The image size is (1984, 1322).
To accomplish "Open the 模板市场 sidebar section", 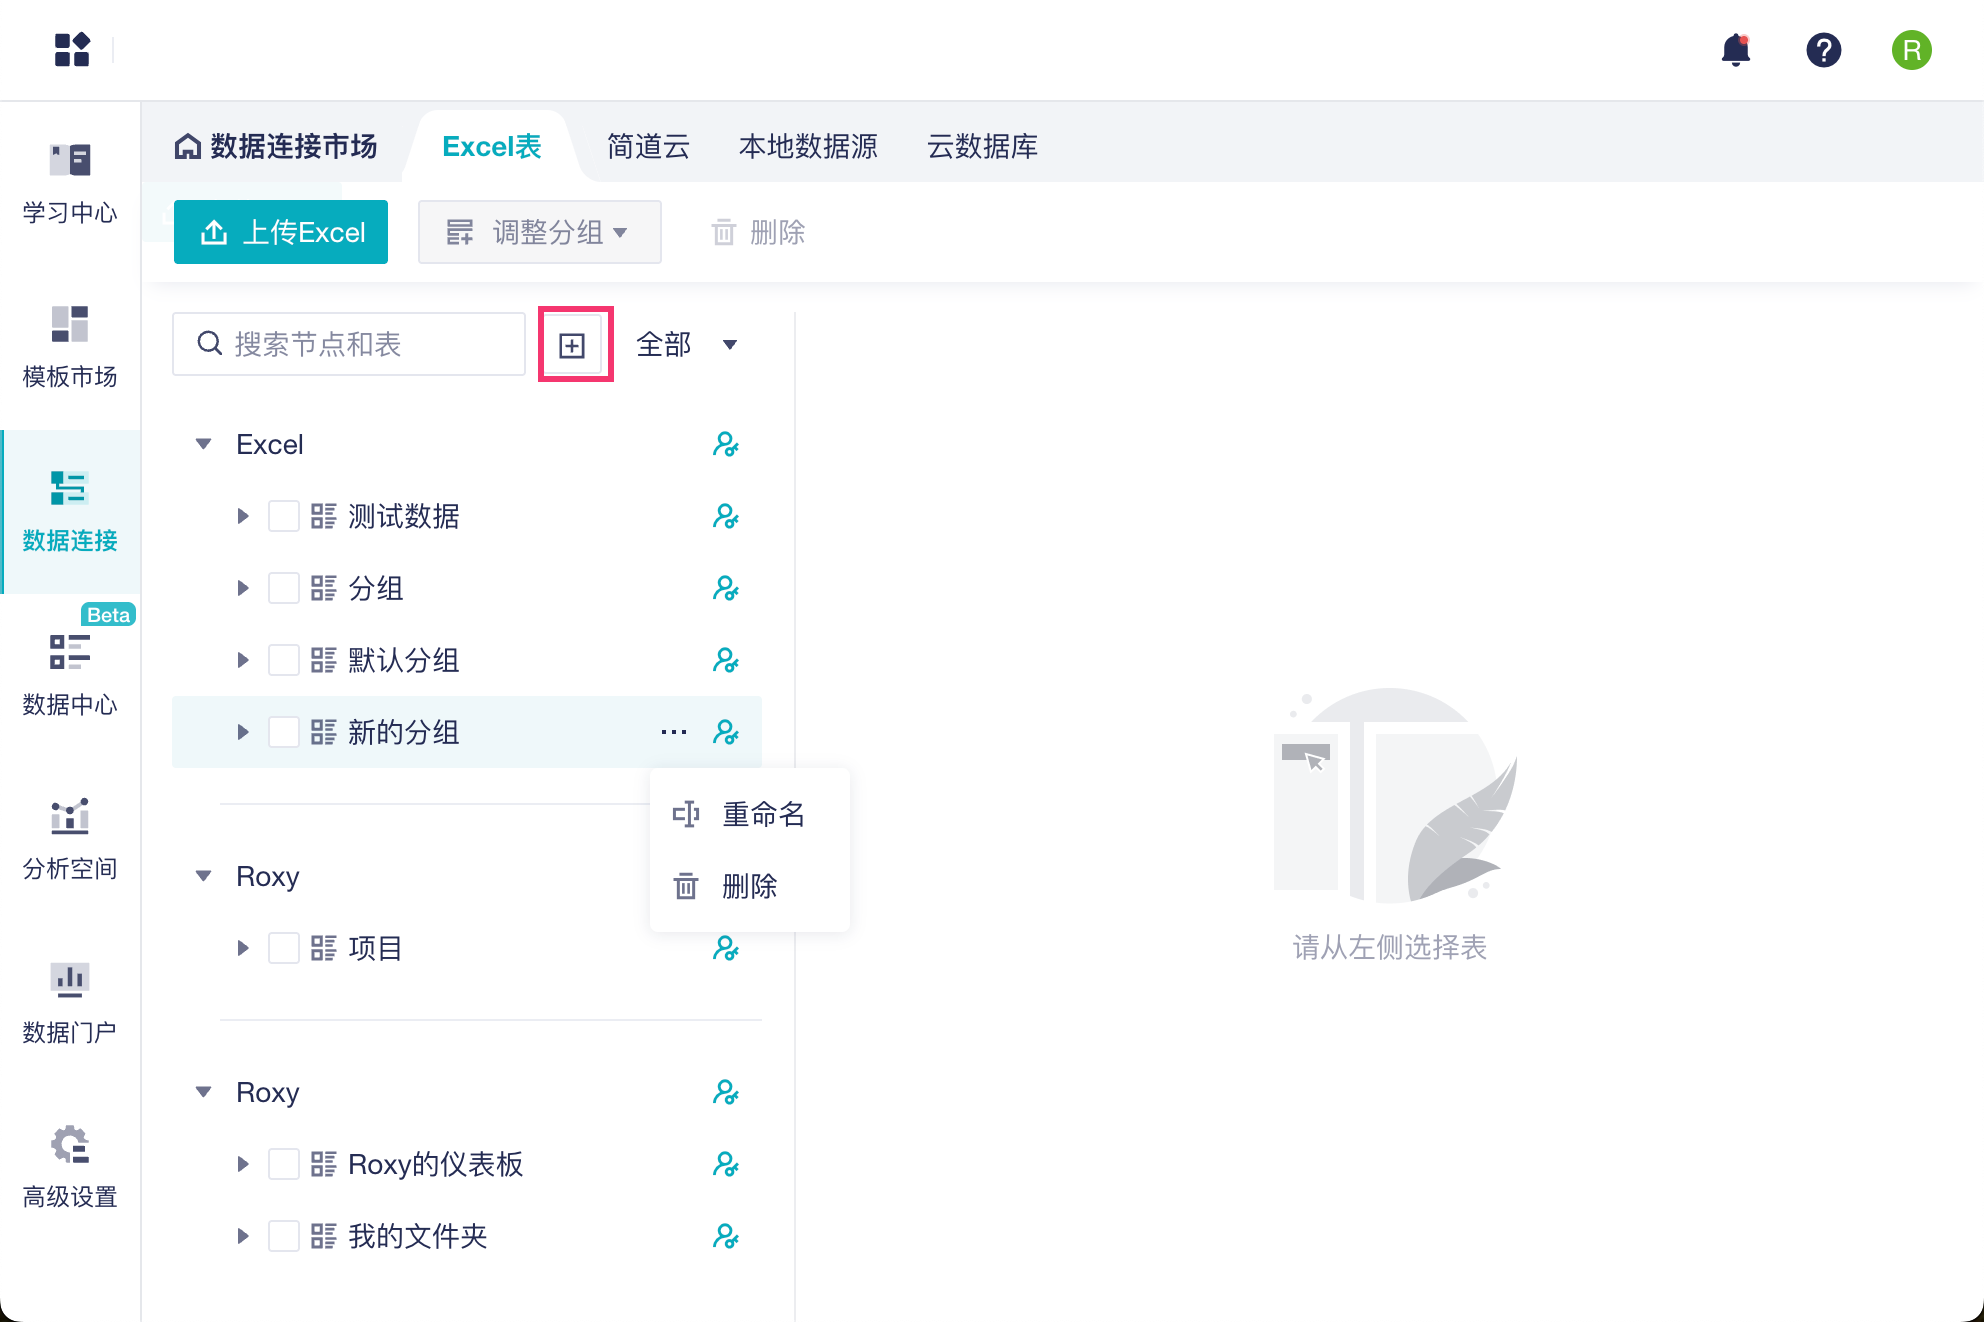I will [x=70, y=346].
